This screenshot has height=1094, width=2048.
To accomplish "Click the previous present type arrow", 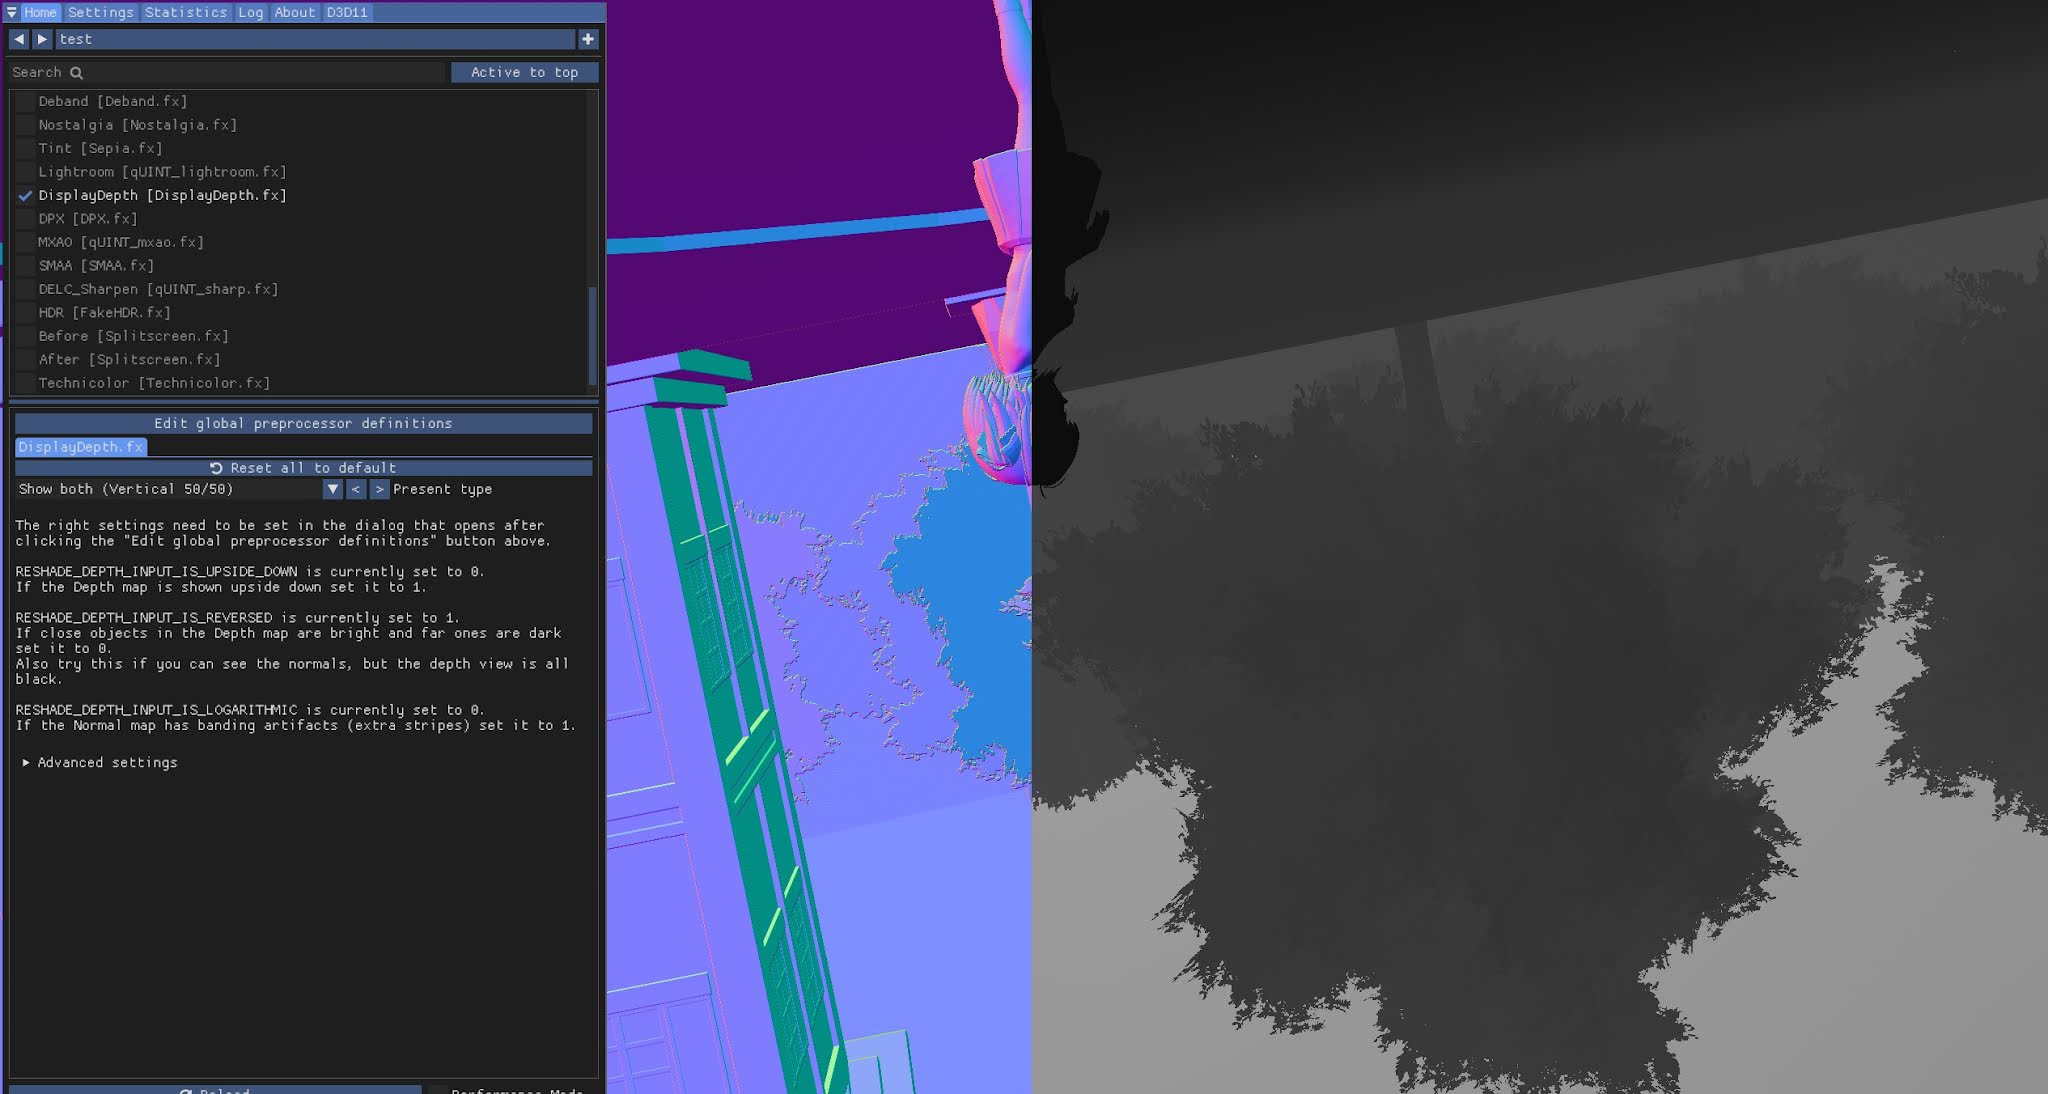I will click(356, 489).
